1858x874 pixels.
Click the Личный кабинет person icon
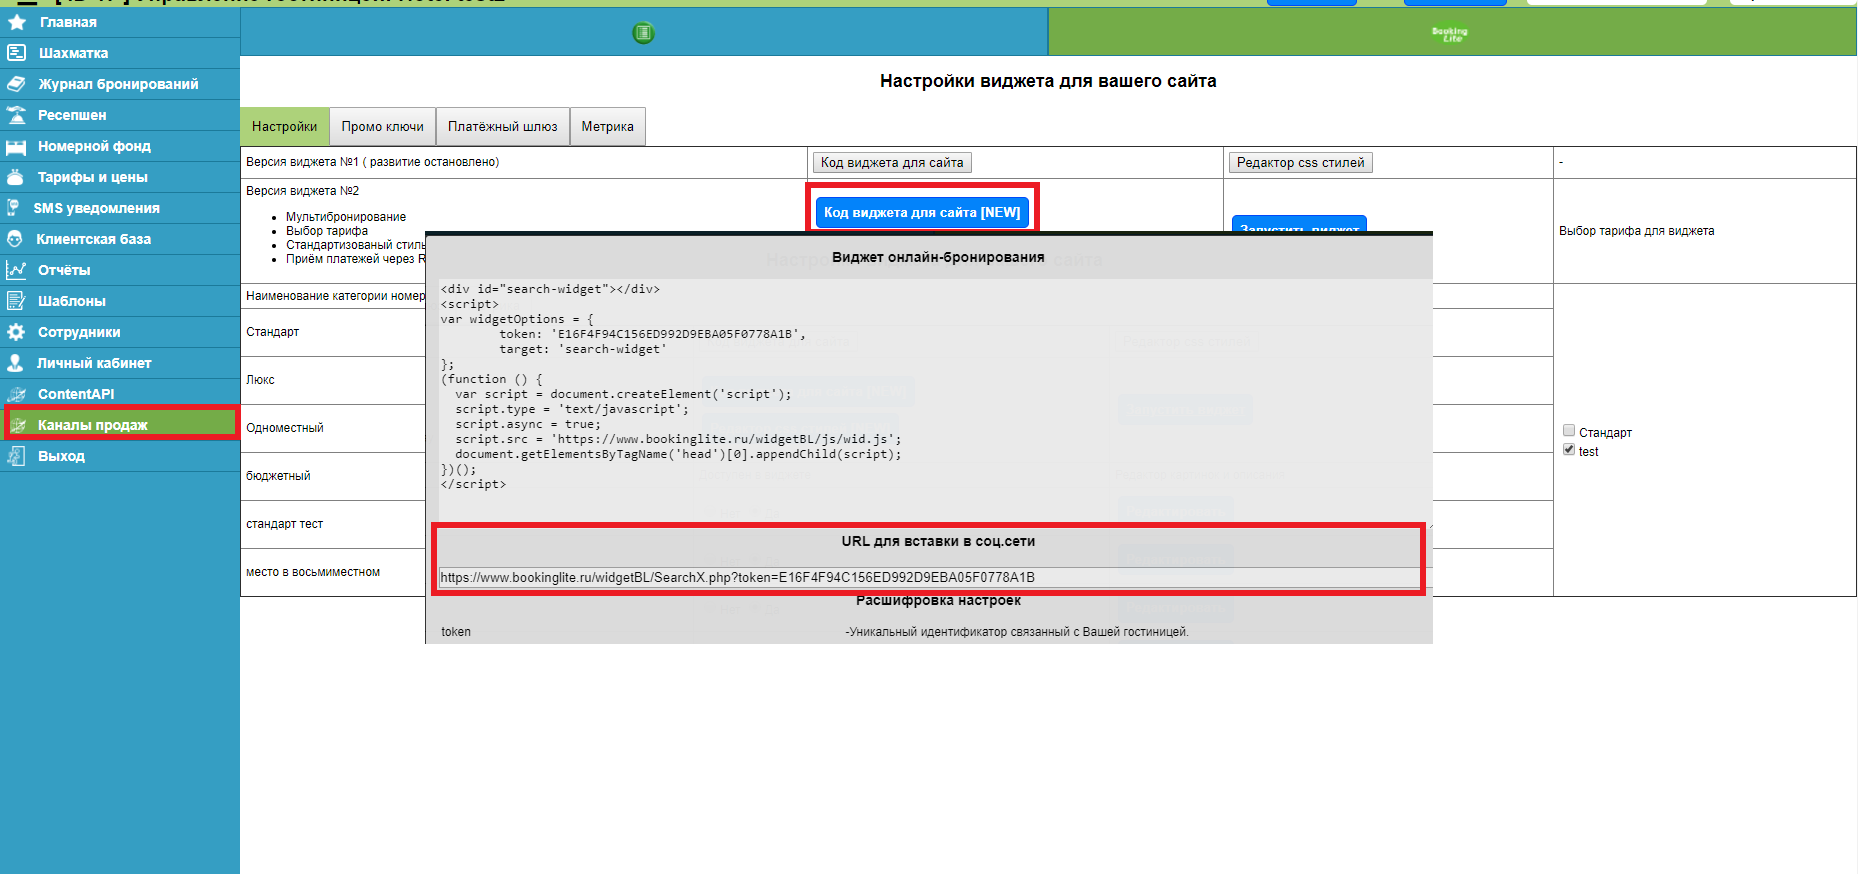[x=15, y=363]
